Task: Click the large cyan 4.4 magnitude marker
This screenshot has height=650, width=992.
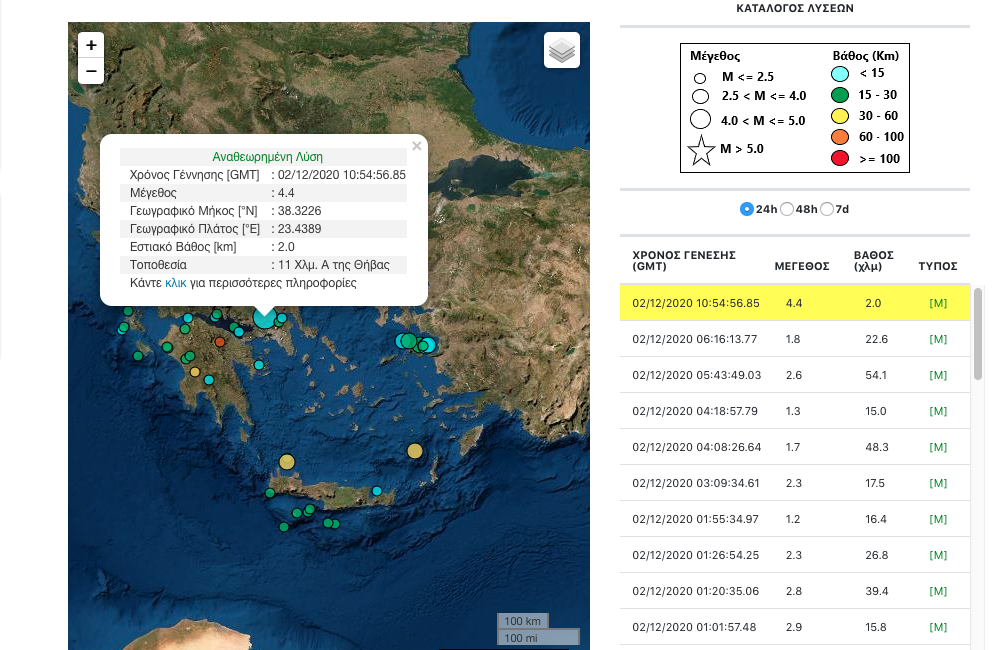Action: click(x=264, y=317)
